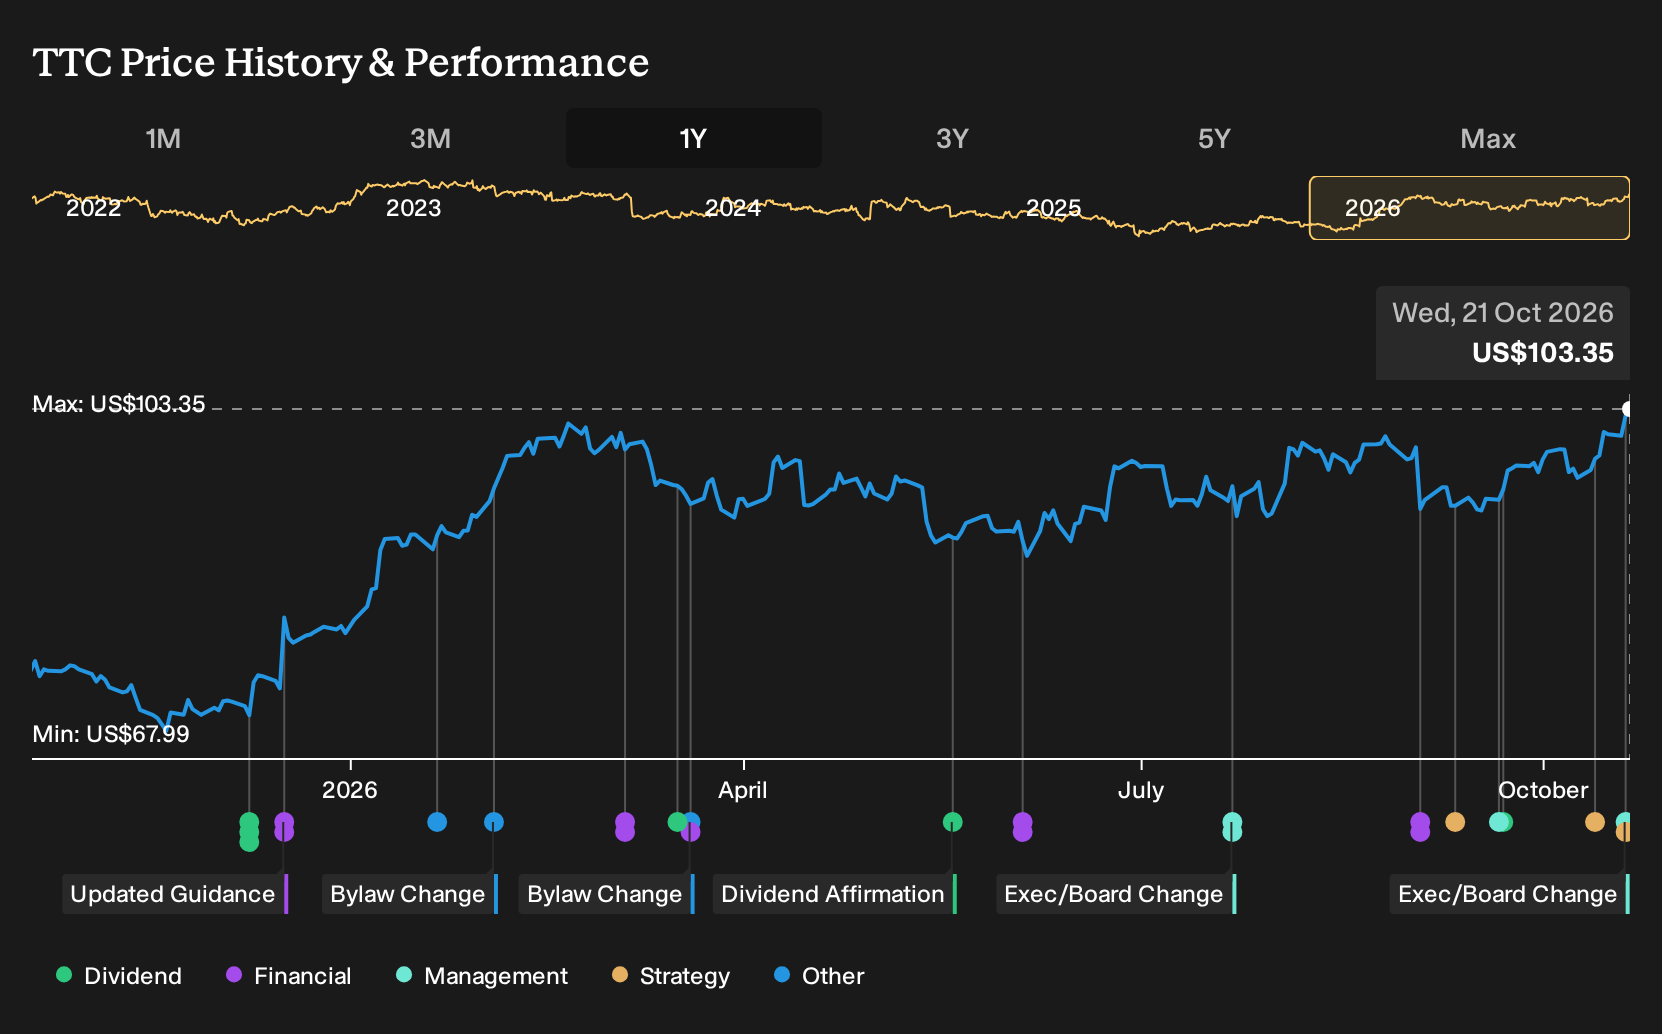Screen dimensions: 1662x1034
Task: Open the Bylaw Change label beside Dividend Affirmation
Action: coord(607,894)
